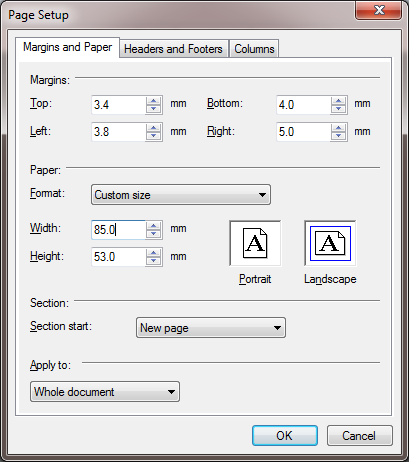Switch to the Columns tab
Viewport: 409px width, 462px height.
coord(254,49)
